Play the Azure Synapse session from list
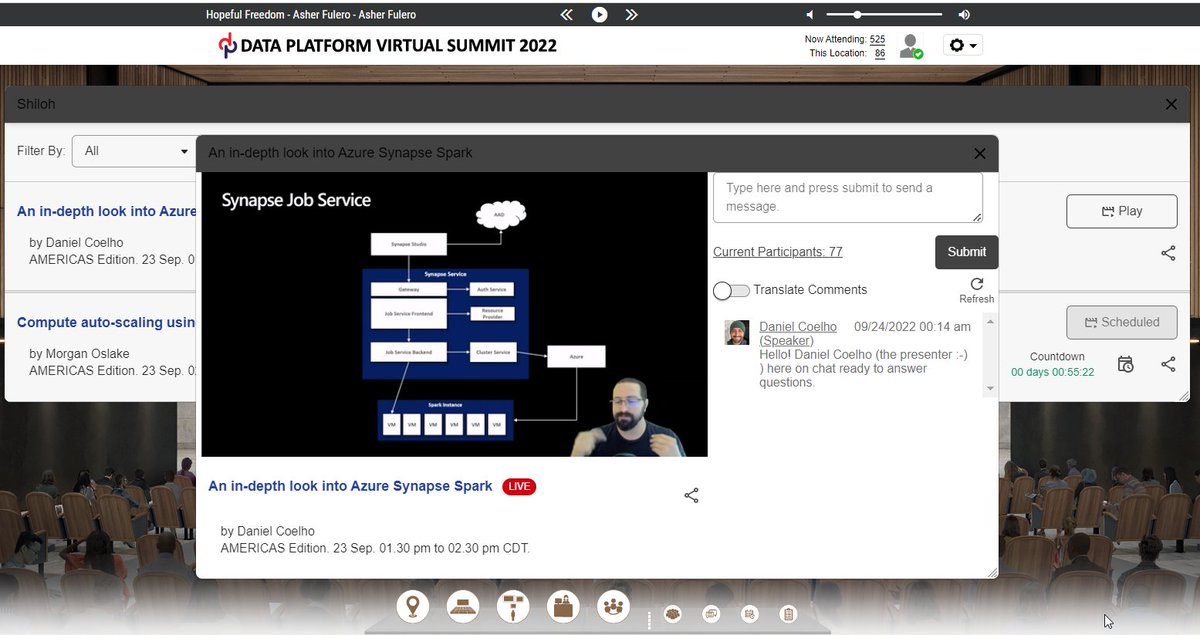The height and width of the screenshot is (635, 1200). 1121,211
